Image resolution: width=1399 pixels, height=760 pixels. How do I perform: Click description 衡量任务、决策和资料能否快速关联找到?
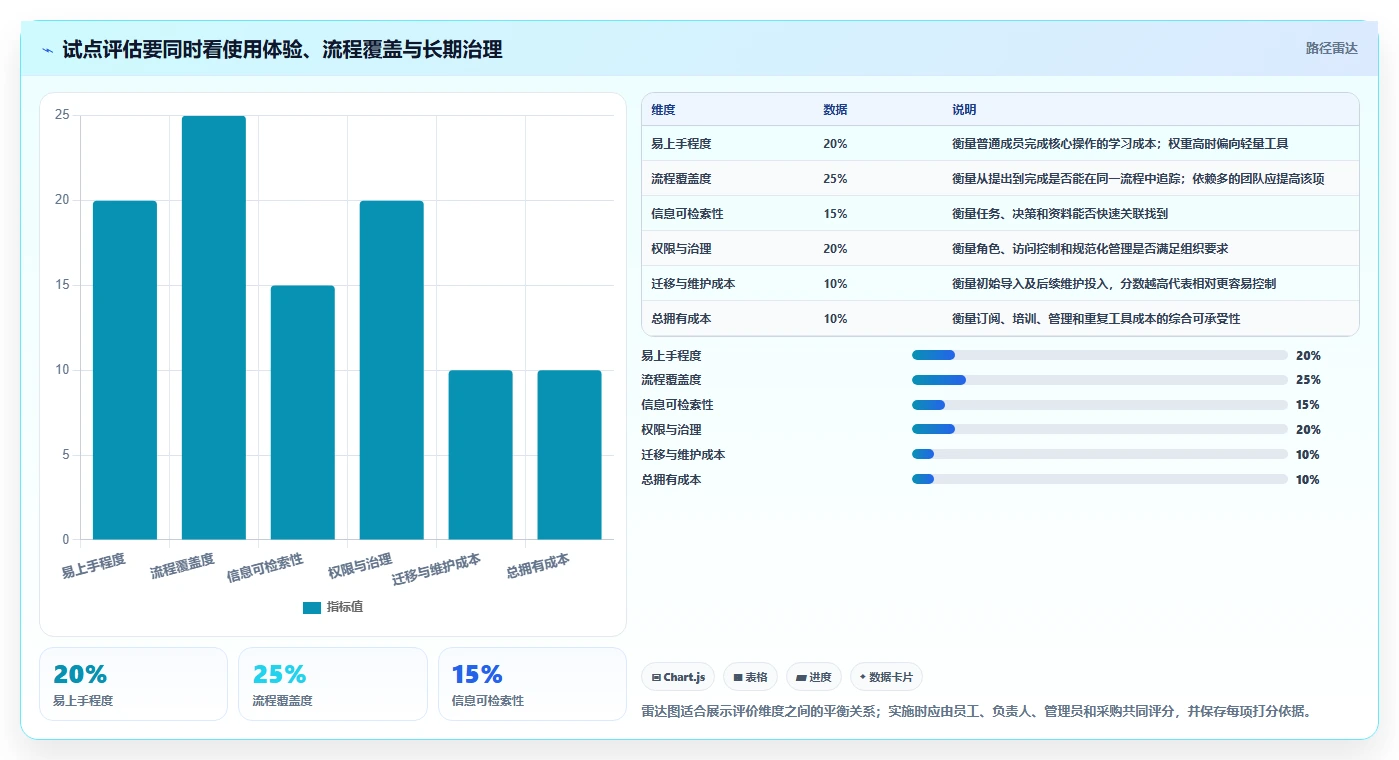coord(1060,214)
